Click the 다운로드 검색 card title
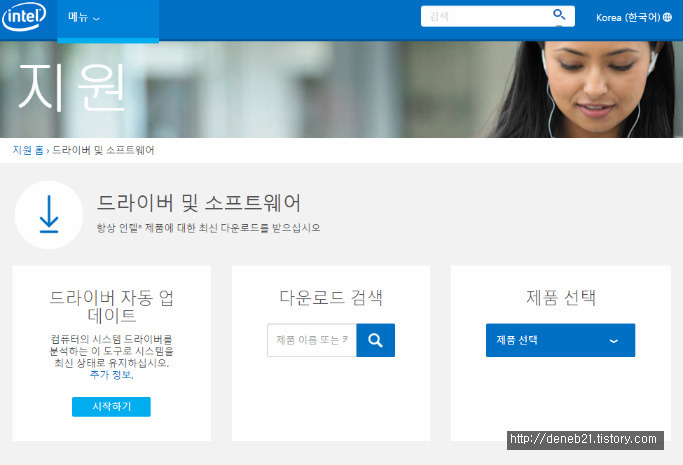The image size is (683, 465). point(331,298)
